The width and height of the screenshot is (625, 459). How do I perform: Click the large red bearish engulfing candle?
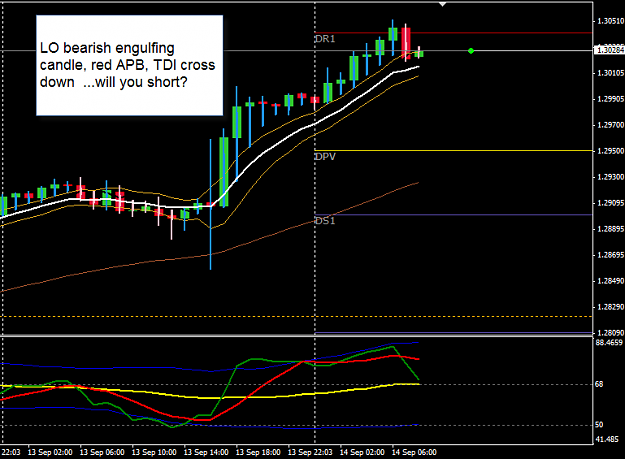[406, 43]
